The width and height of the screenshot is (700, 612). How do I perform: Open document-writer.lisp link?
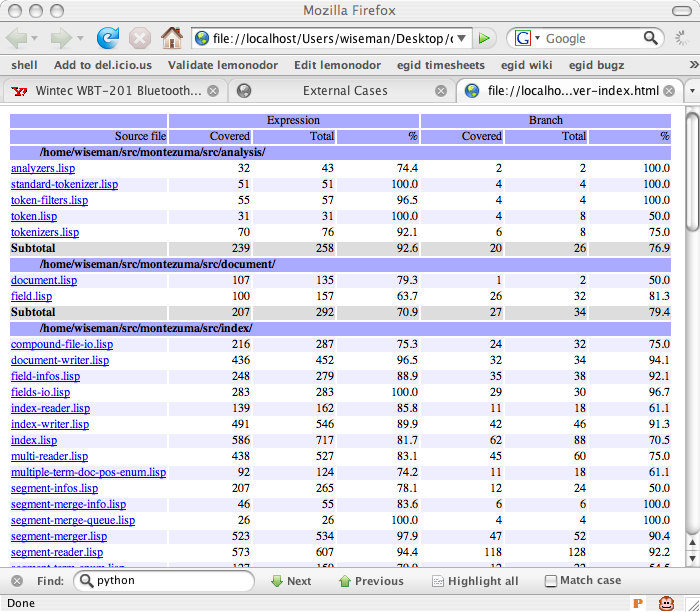60,361
